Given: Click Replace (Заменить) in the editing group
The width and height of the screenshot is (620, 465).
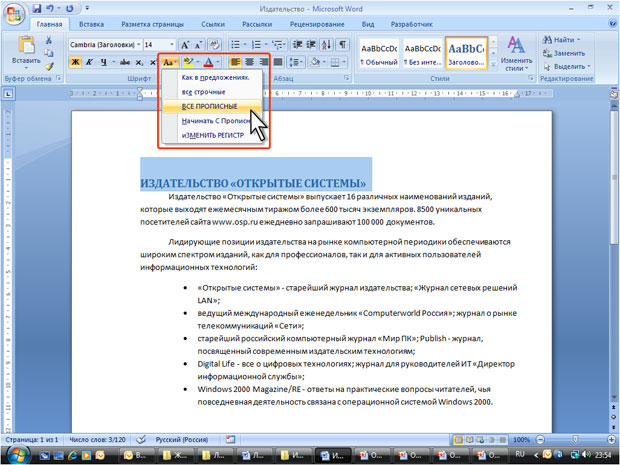Looking at the screenshot, I should point(564,53).
